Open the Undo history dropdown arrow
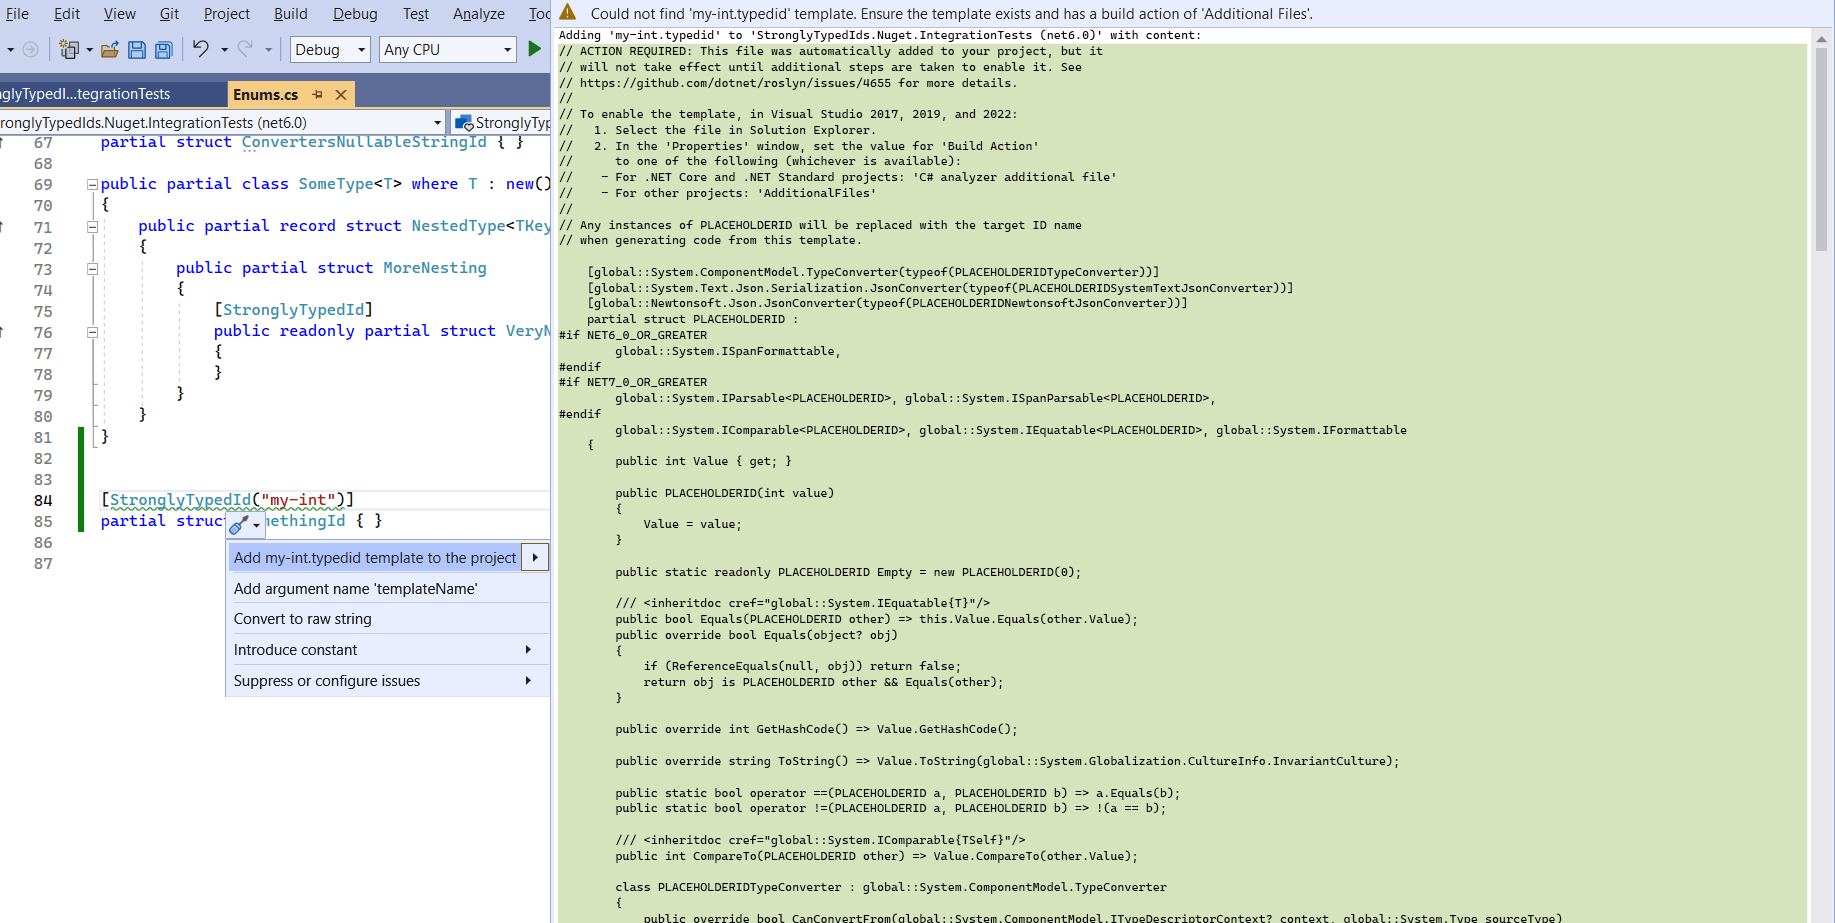1835x923 pixels. click(x=224, y=49)
